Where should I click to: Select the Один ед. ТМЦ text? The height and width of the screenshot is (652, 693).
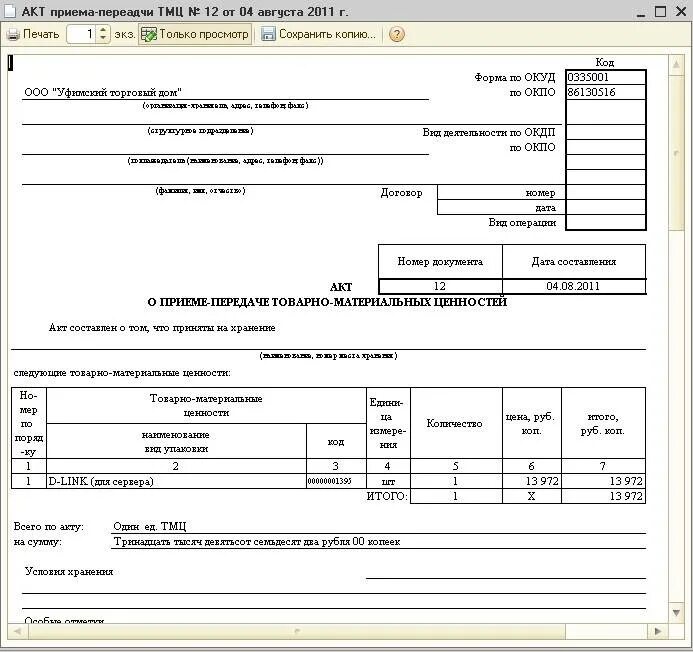150,526
